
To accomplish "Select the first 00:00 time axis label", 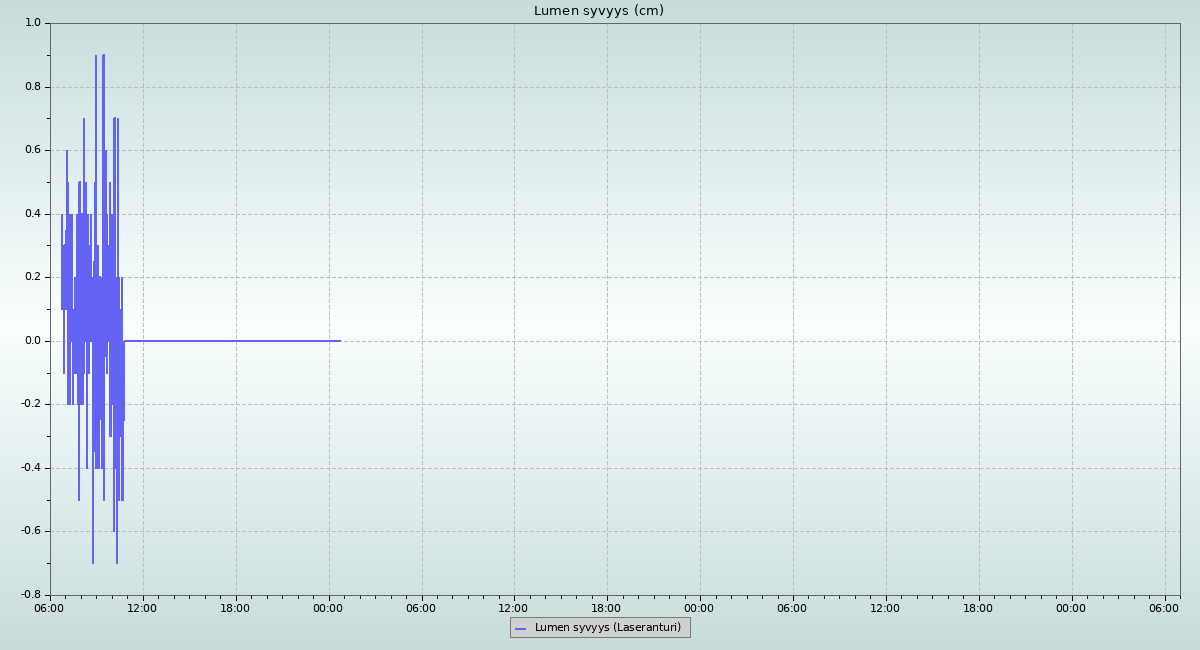I will 329,608.
